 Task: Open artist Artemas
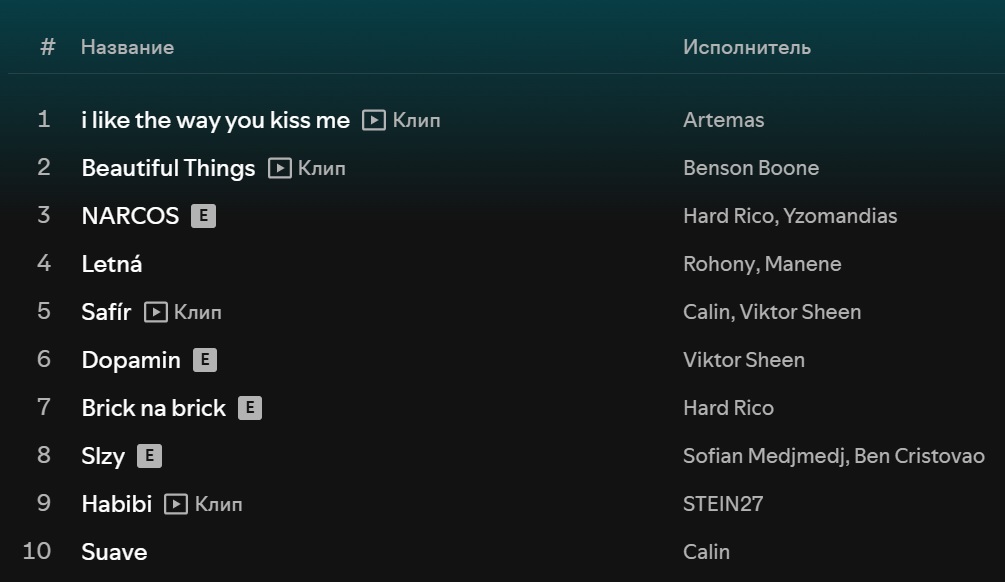pyautogui.click(x=724, y=120)
